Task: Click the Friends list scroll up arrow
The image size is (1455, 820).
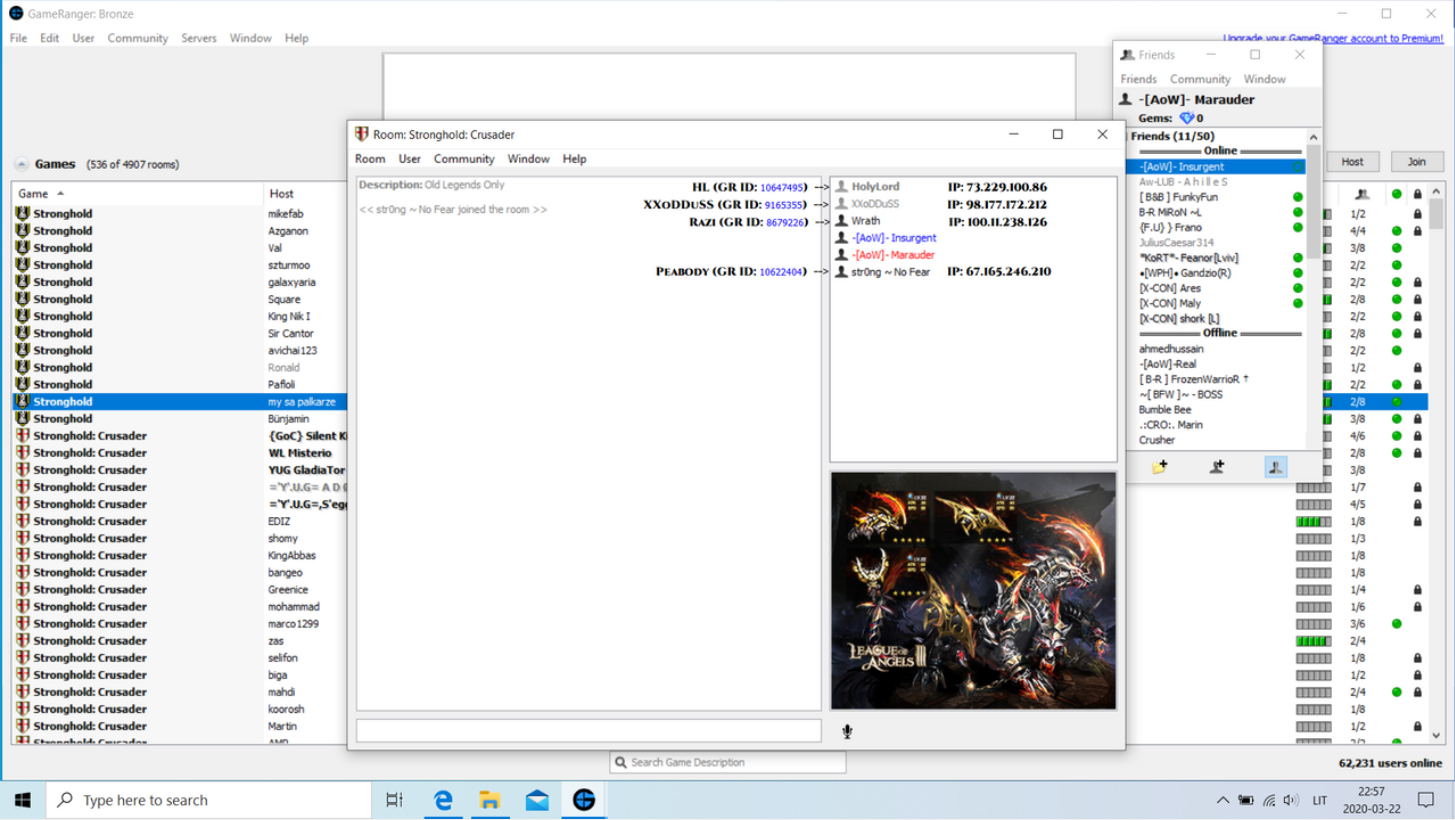Action: click(1314, 138)
